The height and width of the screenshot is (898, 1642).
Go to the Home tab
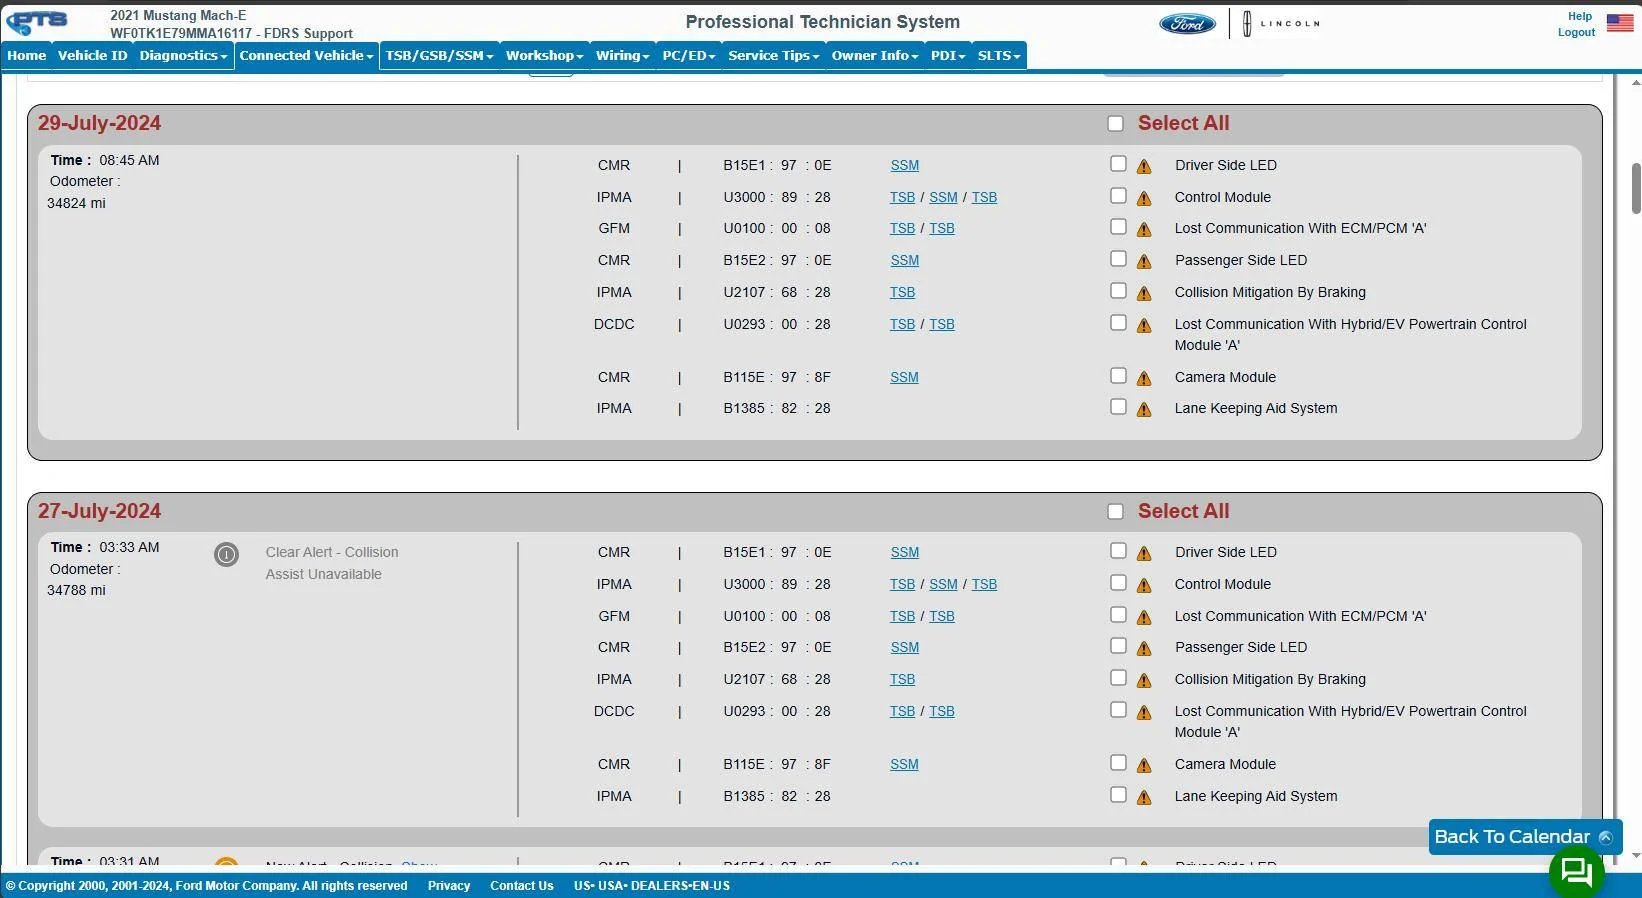[27, 56]
